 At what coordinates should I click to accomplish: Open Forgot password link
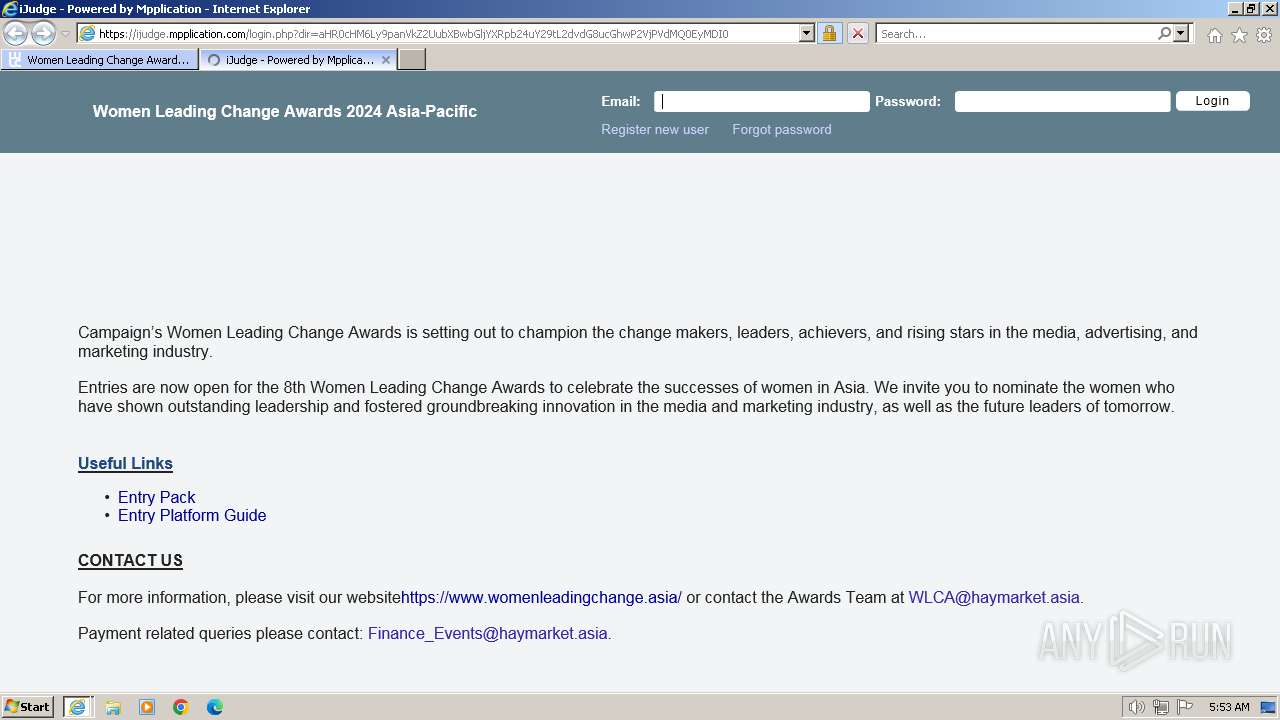tap(782, 129)
